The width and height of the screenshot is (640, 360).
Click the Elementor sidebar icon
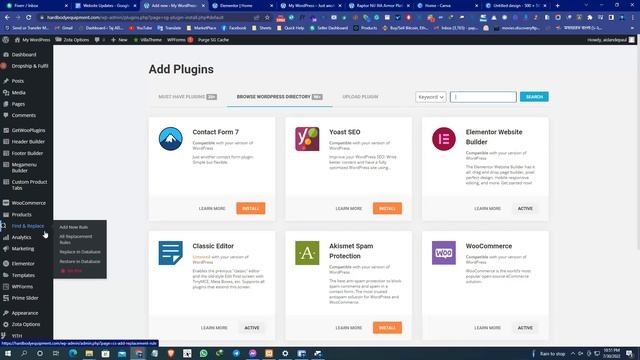pos(6,264)
